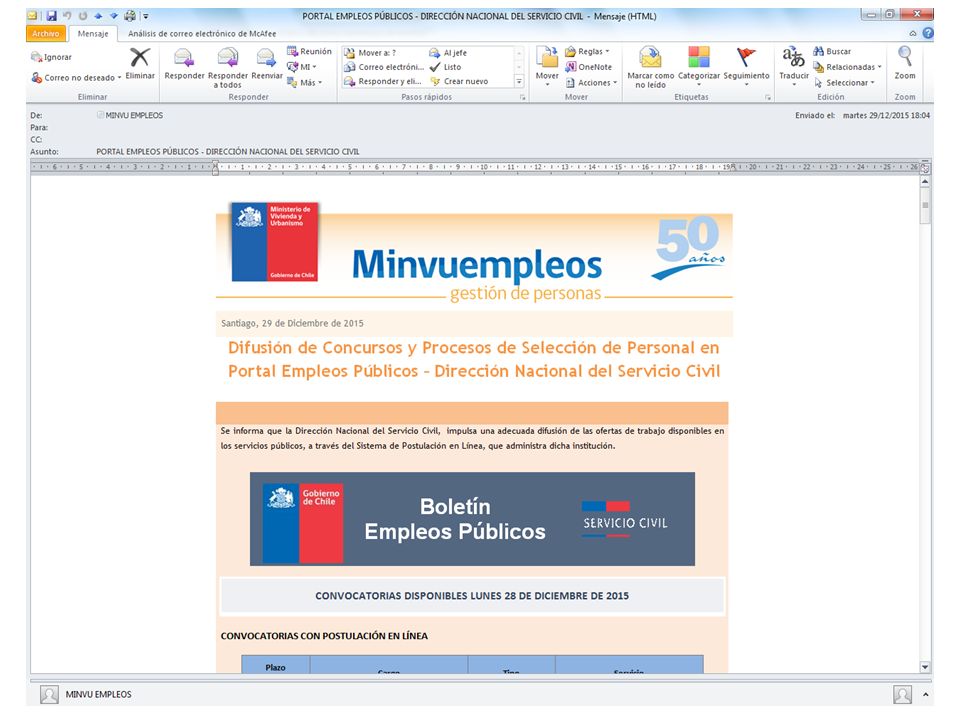The height and width of the screenshot is (720, 960).
Task: Click 'Crear nuevo' quick step
Action: point(459,81)
